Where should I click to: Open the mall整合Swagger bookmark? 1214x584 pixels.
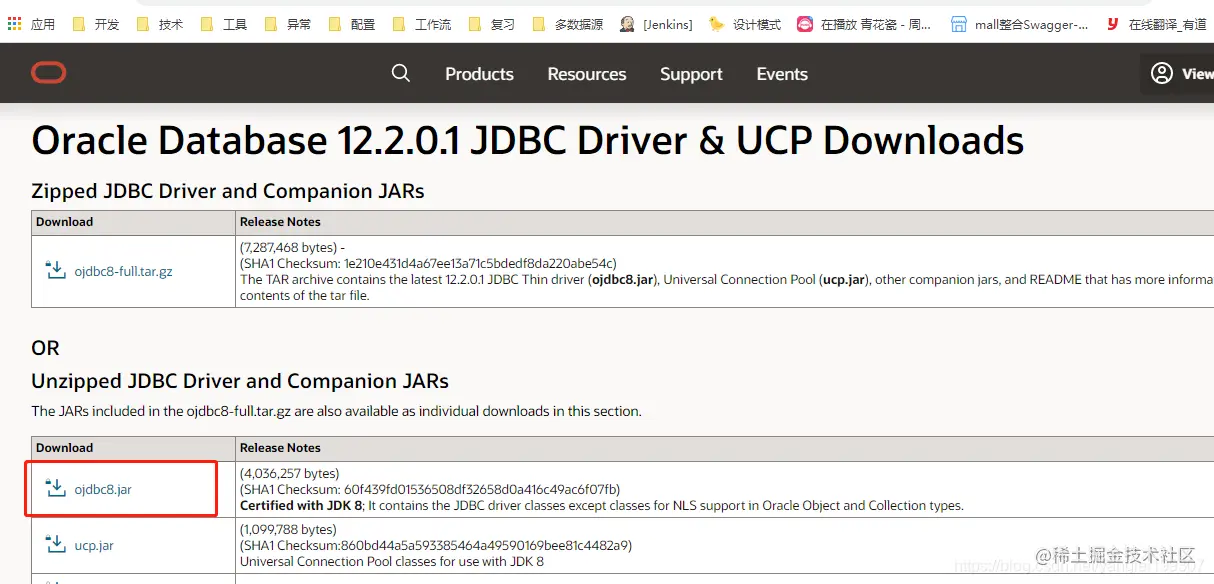pyautogui.click(x=1021, y=24)
